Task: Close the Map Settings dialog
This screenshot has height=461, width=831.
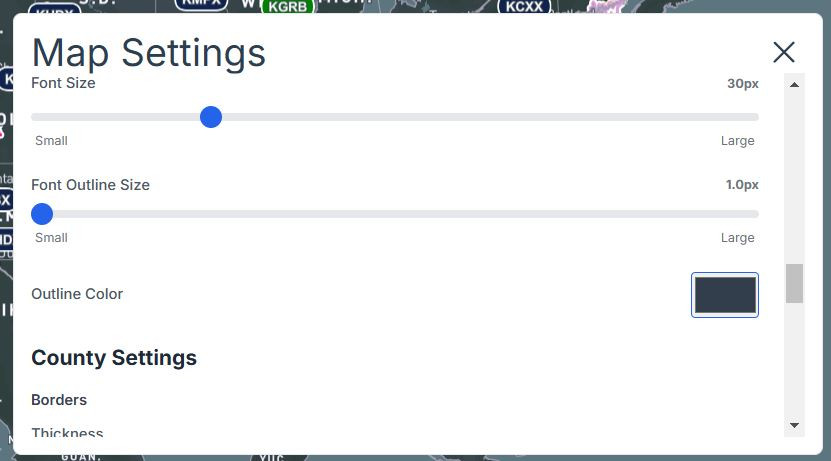Action: (784, 52)
